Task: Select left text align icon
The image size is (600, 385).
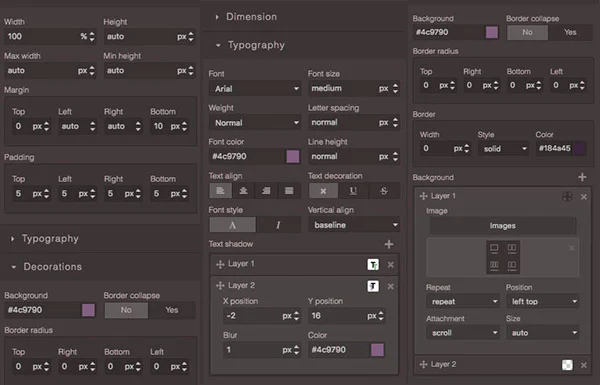Action: coord(220,191)
